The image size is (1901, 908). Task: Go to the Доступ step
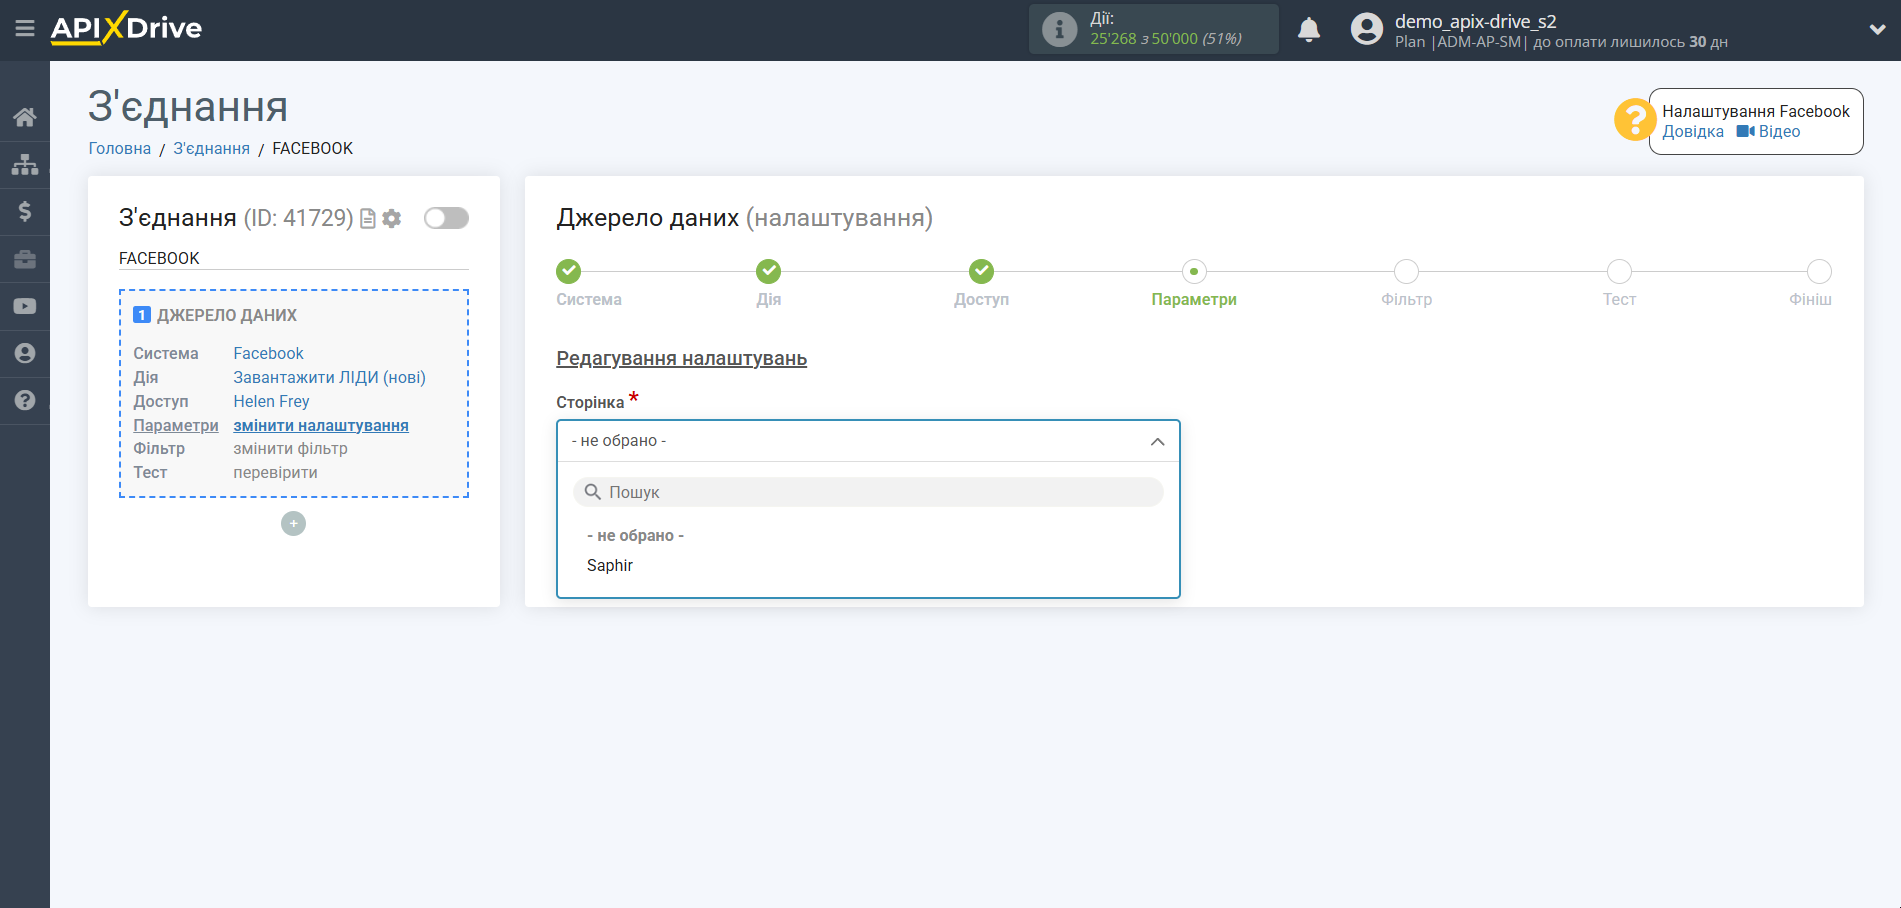pos(981,272)
